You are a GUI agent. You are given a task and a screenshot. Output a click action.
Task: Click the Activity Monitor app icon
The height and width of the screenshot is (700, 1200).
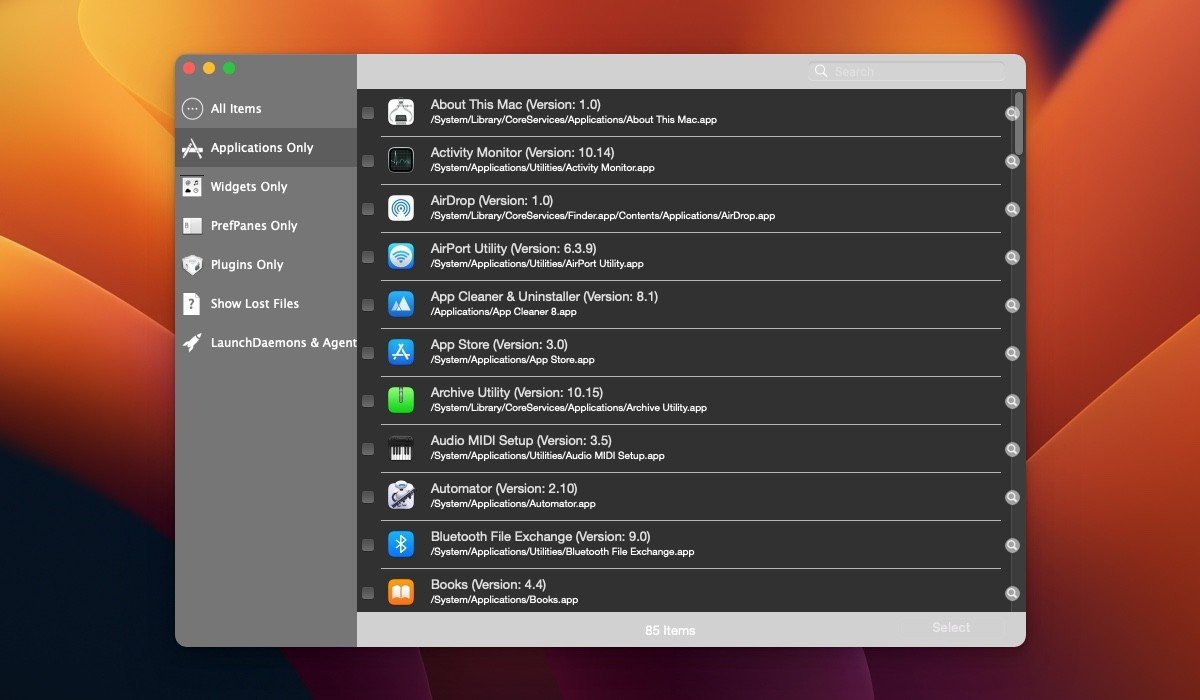click(401, 160)
